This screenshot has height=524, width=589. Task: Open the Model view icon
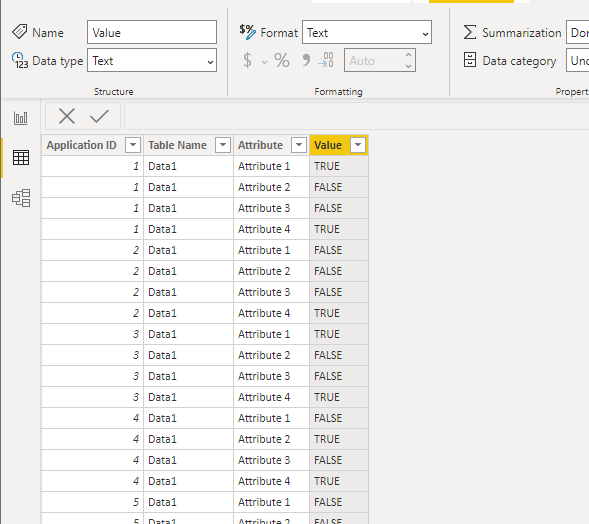[x=21, y=198]
